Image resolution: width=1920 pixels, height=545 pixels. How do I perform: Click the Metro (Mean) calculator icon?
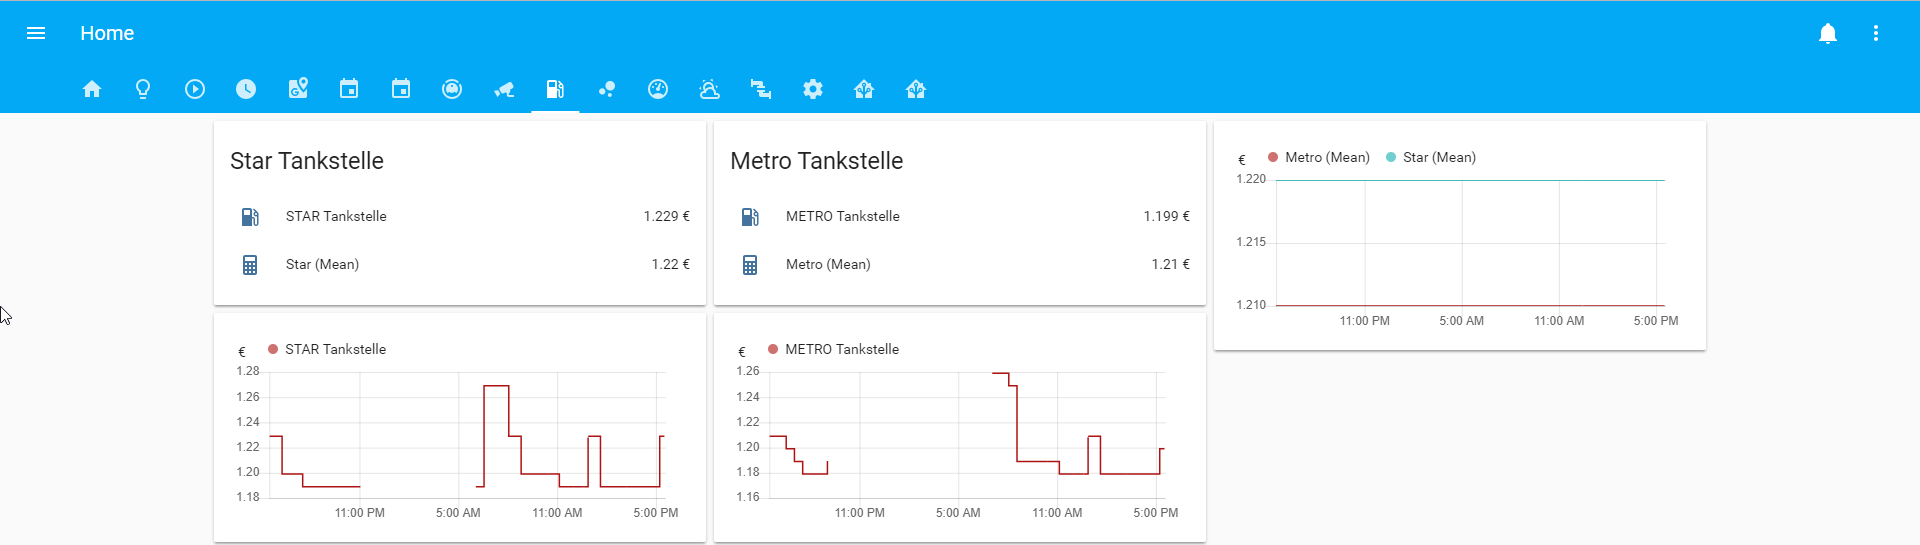(750, 265)
